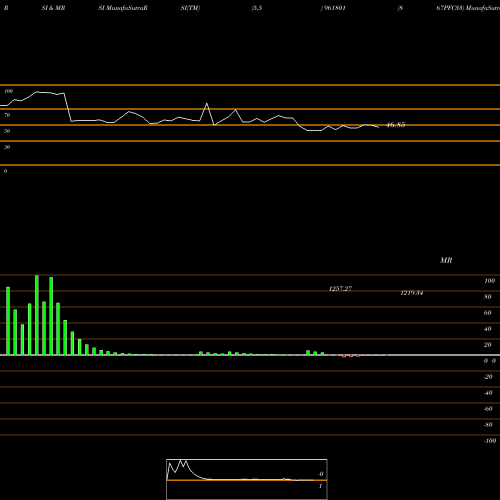Click the RSI axis label 100
This screenshot has height=500, width=500.
coord(9,91)
